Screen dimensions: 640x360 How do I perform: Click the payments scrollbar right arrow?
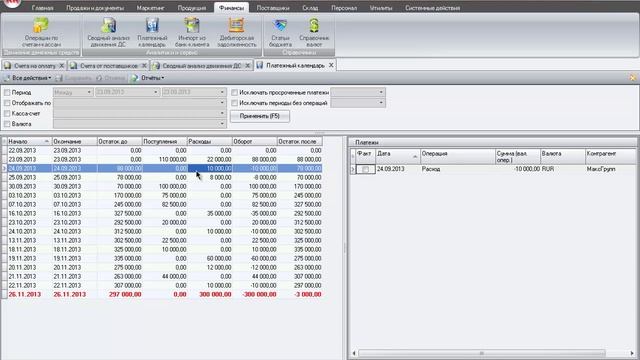pos(632,353)
